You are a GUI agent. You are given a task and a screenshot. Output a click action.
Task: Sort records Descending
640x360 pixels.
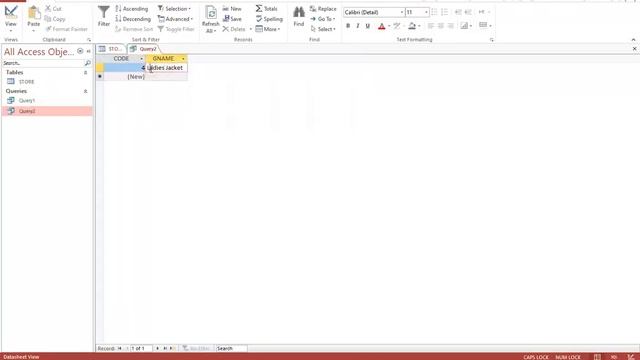tap(133, 19)
